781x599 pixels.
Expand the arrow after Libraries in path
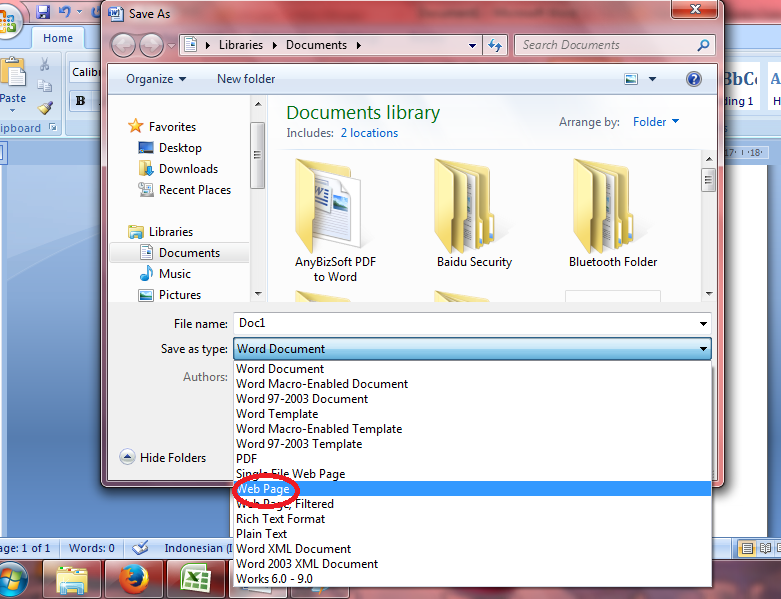(274, 45)
